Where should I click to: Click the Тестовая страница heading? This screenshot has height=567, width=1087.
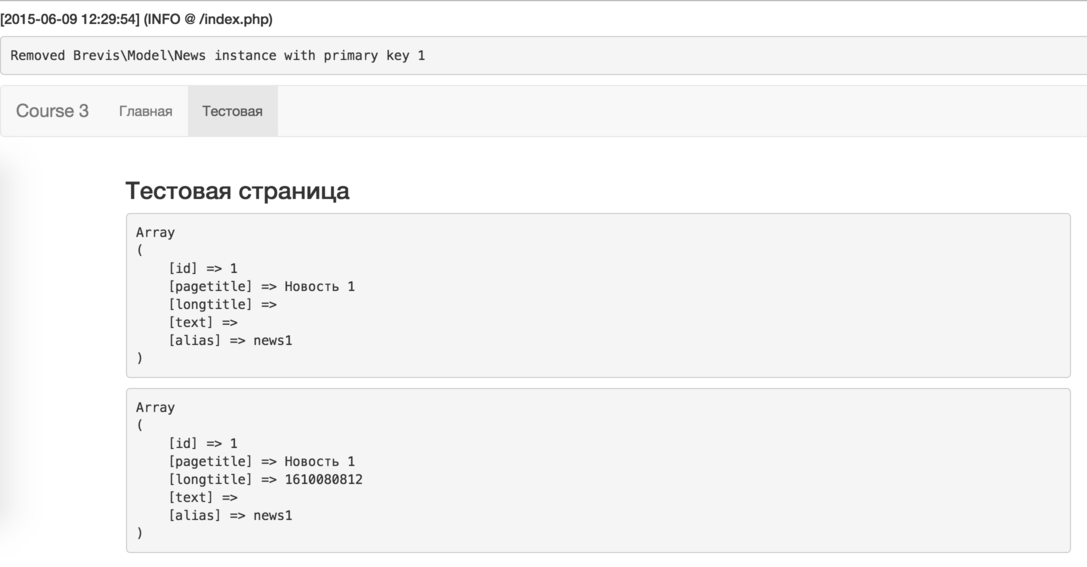tap(237, 191)
